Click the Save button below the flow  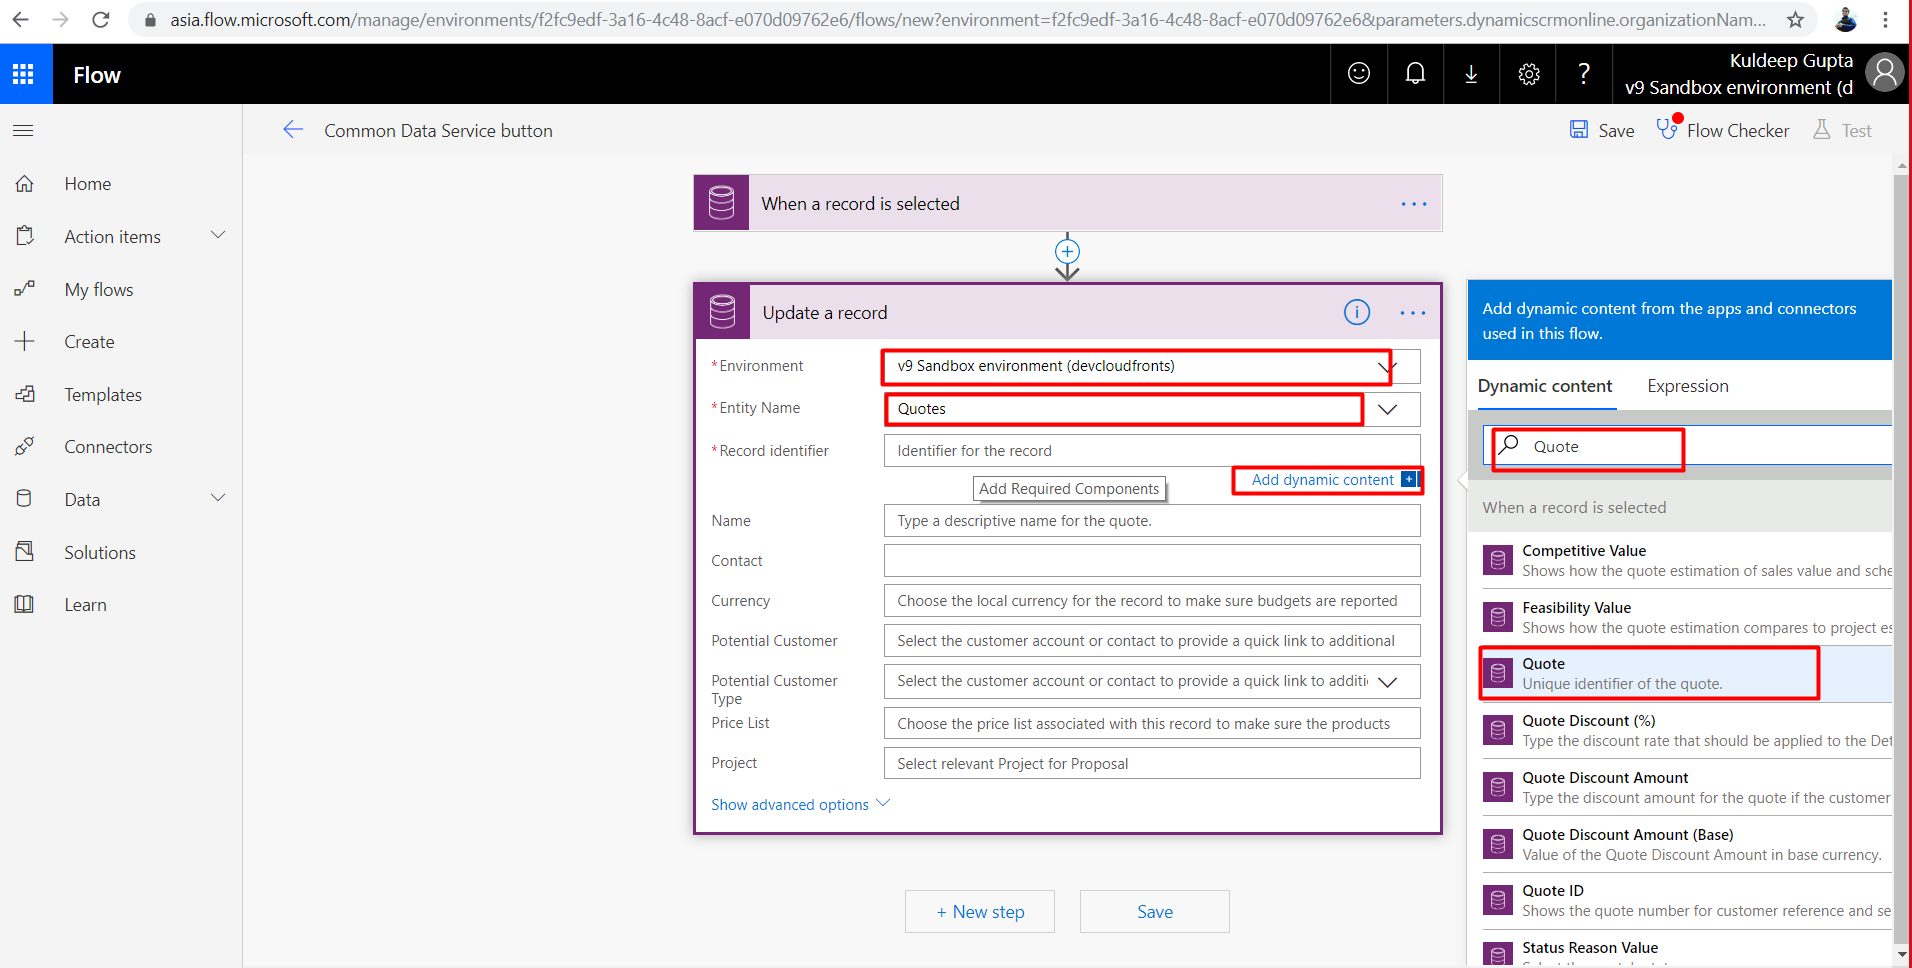[x=1154, y=911]
